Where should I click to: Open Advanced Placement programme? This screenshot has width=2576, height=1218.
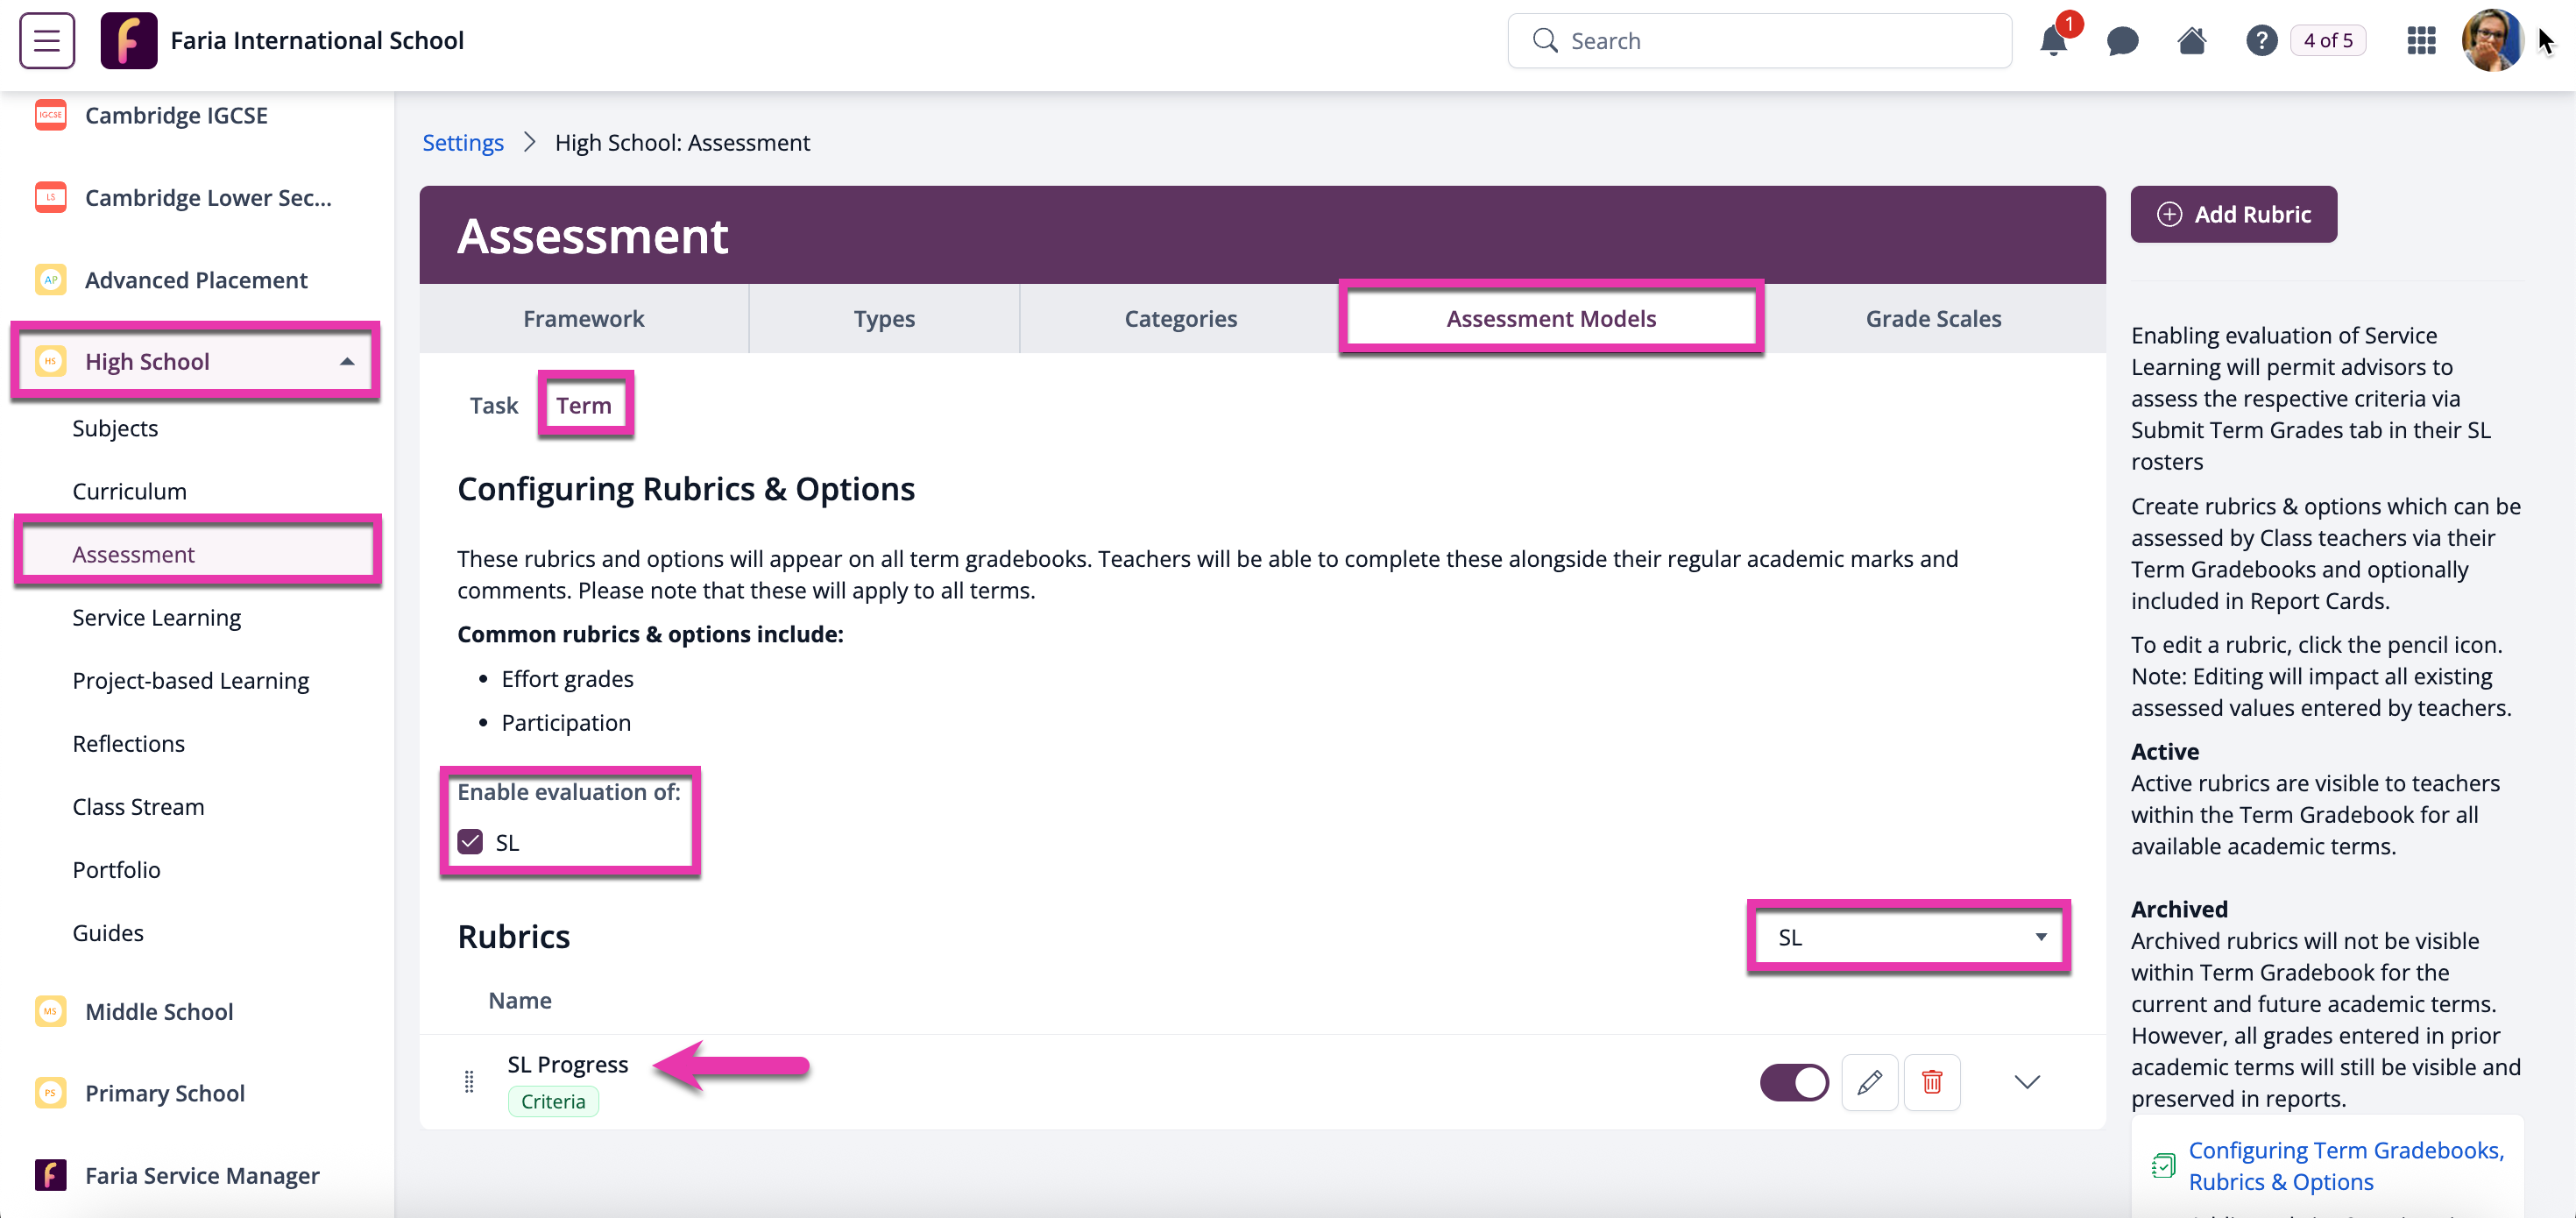[196, 280]
